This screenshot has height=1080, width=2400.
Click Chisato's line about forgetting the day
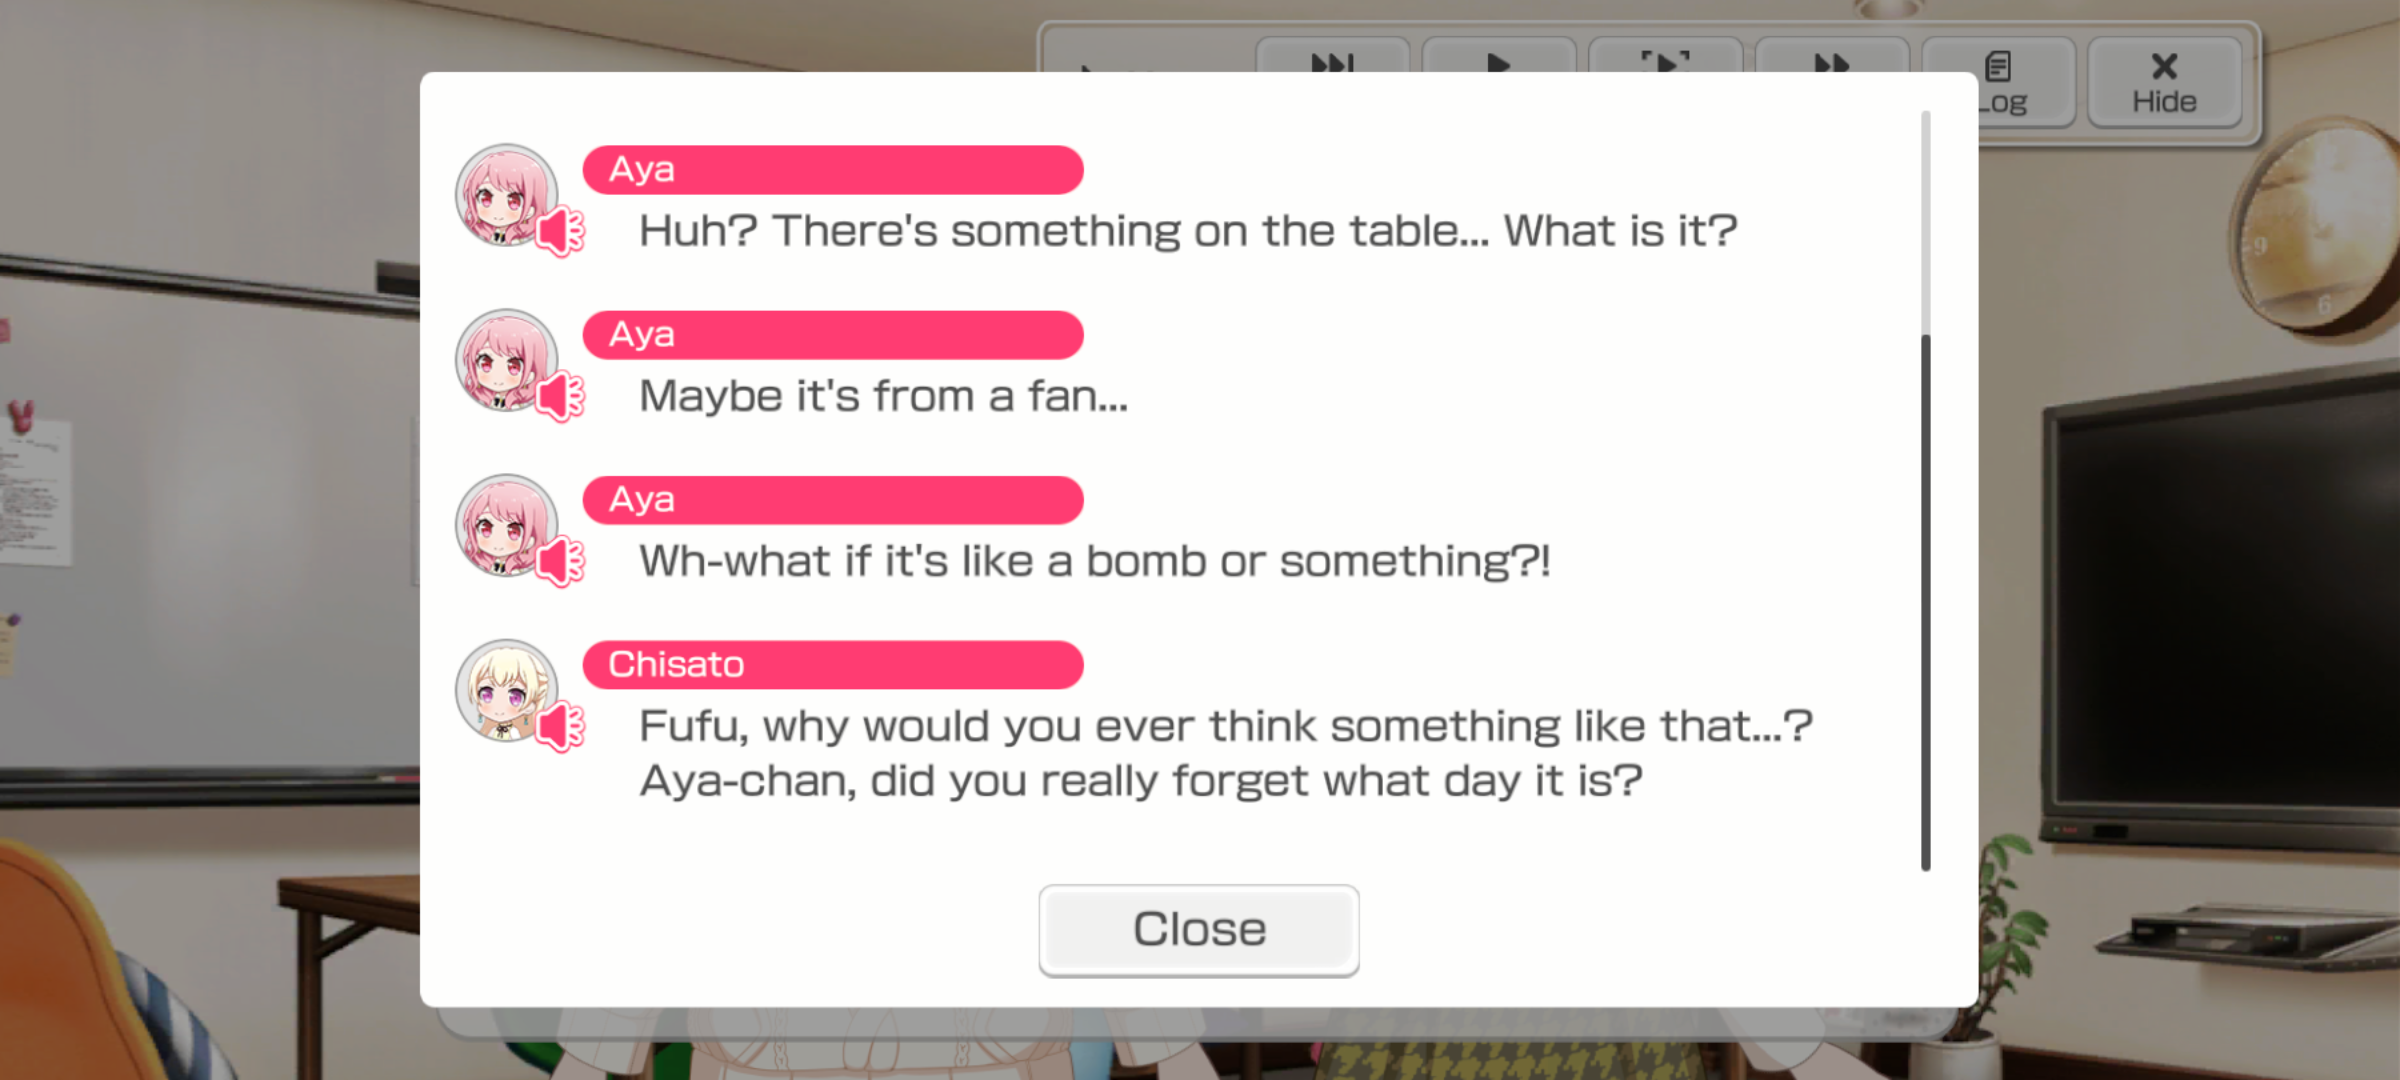coord(1141,781)
